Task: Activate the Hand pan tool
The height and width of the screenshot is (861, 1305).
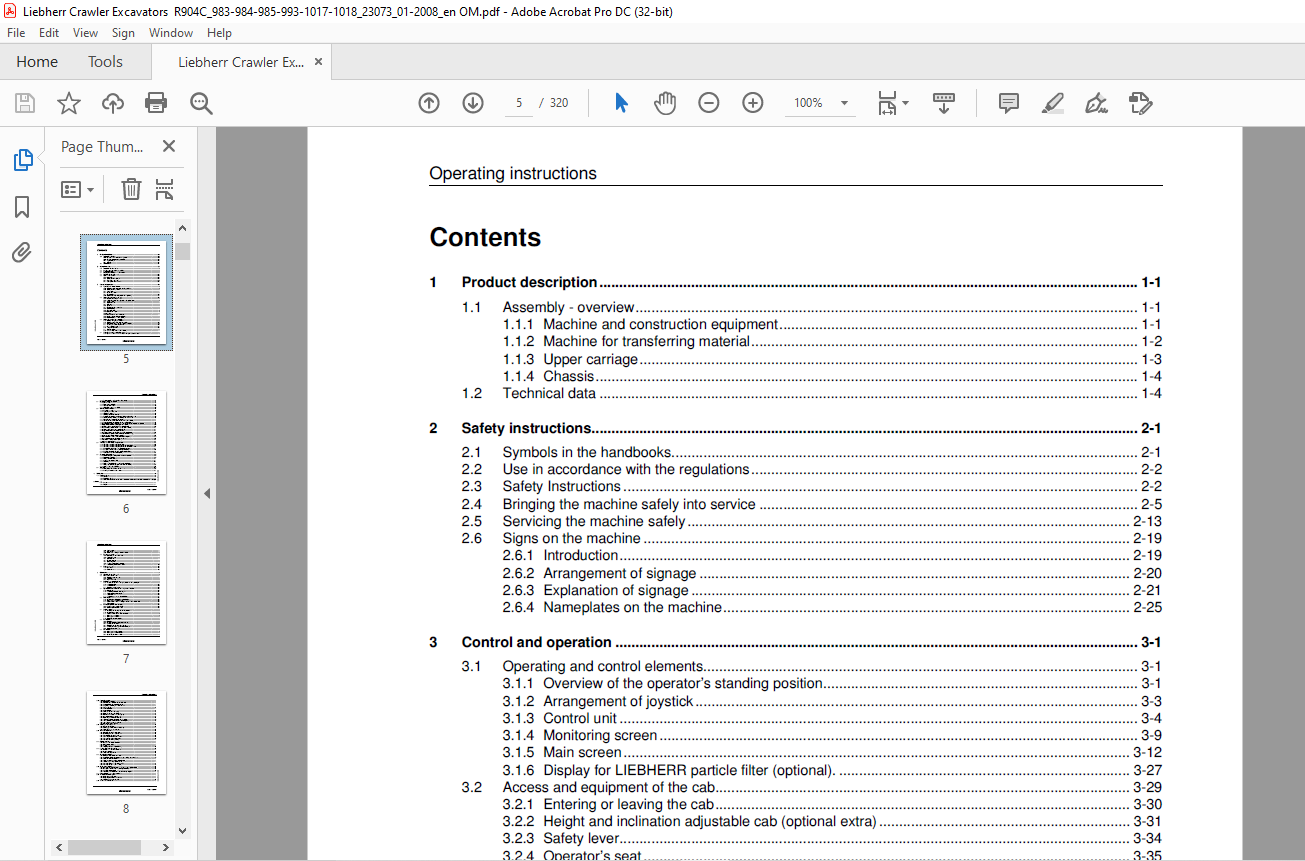Action: click(665, 103)
